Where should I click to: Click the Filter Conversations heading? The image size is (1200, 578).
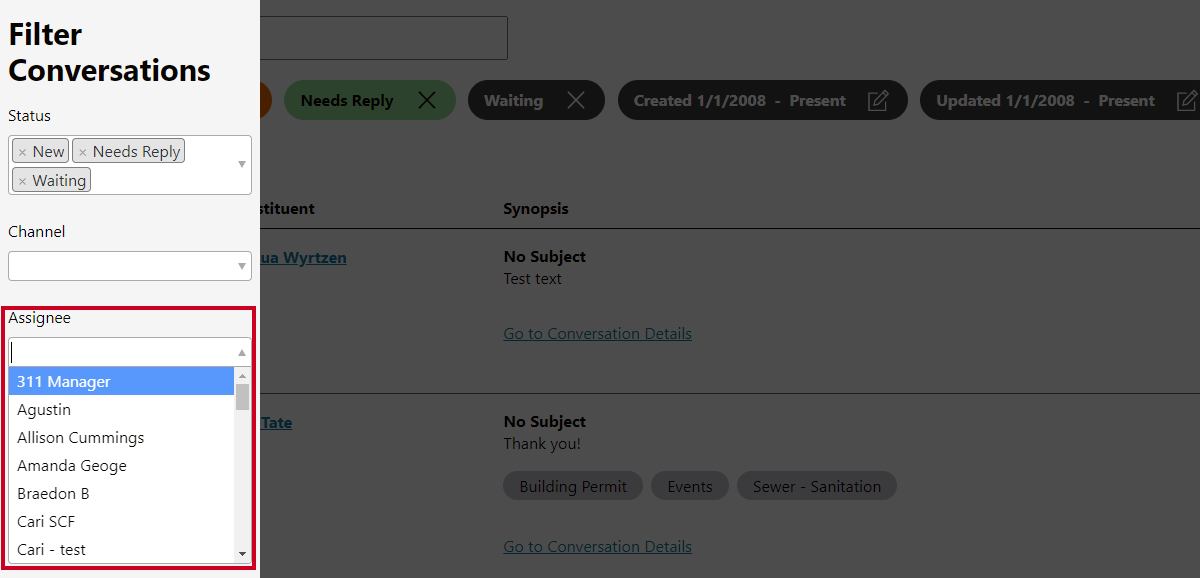pos(109,52)
